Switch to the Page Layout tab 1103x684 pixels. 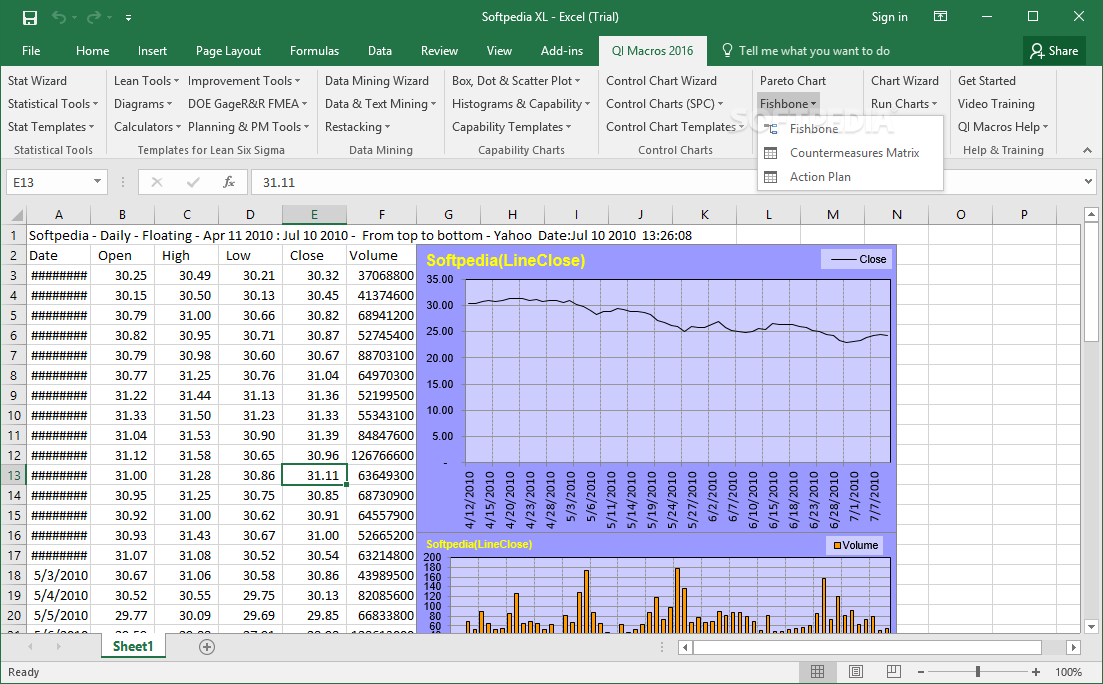point(228,51)
